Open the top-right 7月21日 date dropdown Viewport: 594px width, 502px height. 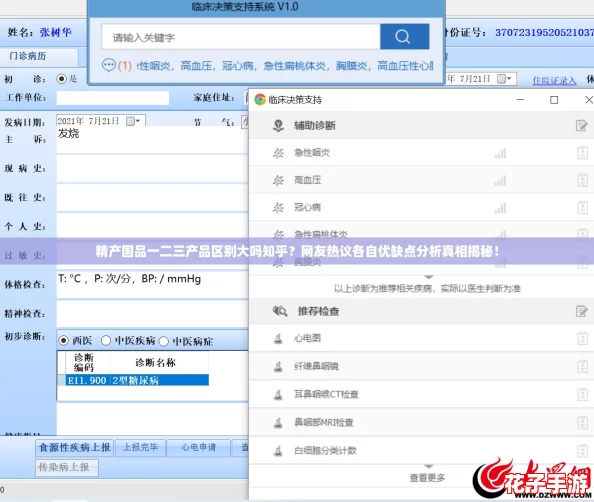(504, 78)
